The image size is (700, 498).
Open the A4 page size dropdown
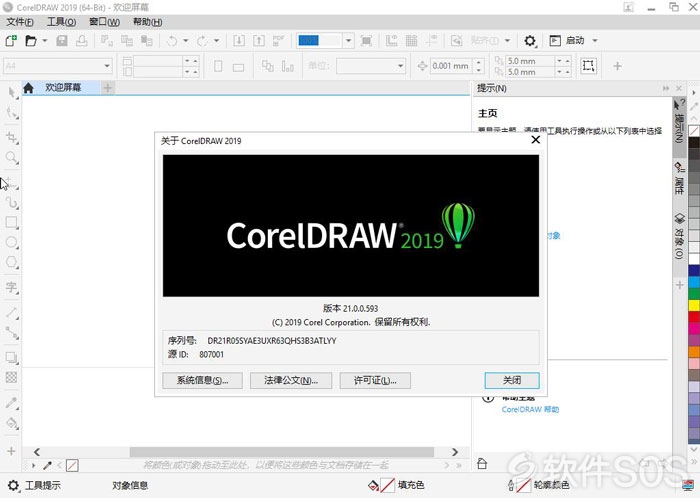coord(107,66)
